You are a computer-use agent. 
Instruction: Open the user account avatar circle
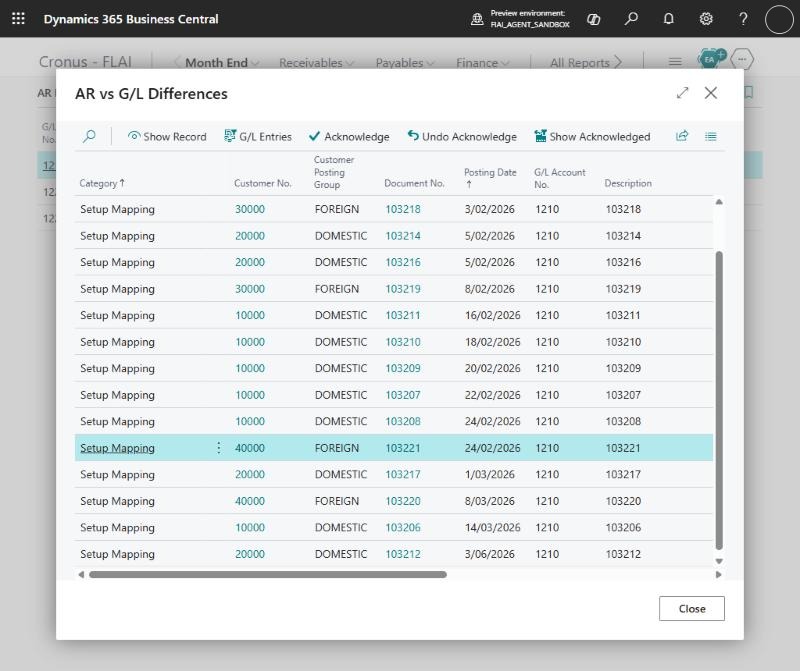click(x=779, y=19)
